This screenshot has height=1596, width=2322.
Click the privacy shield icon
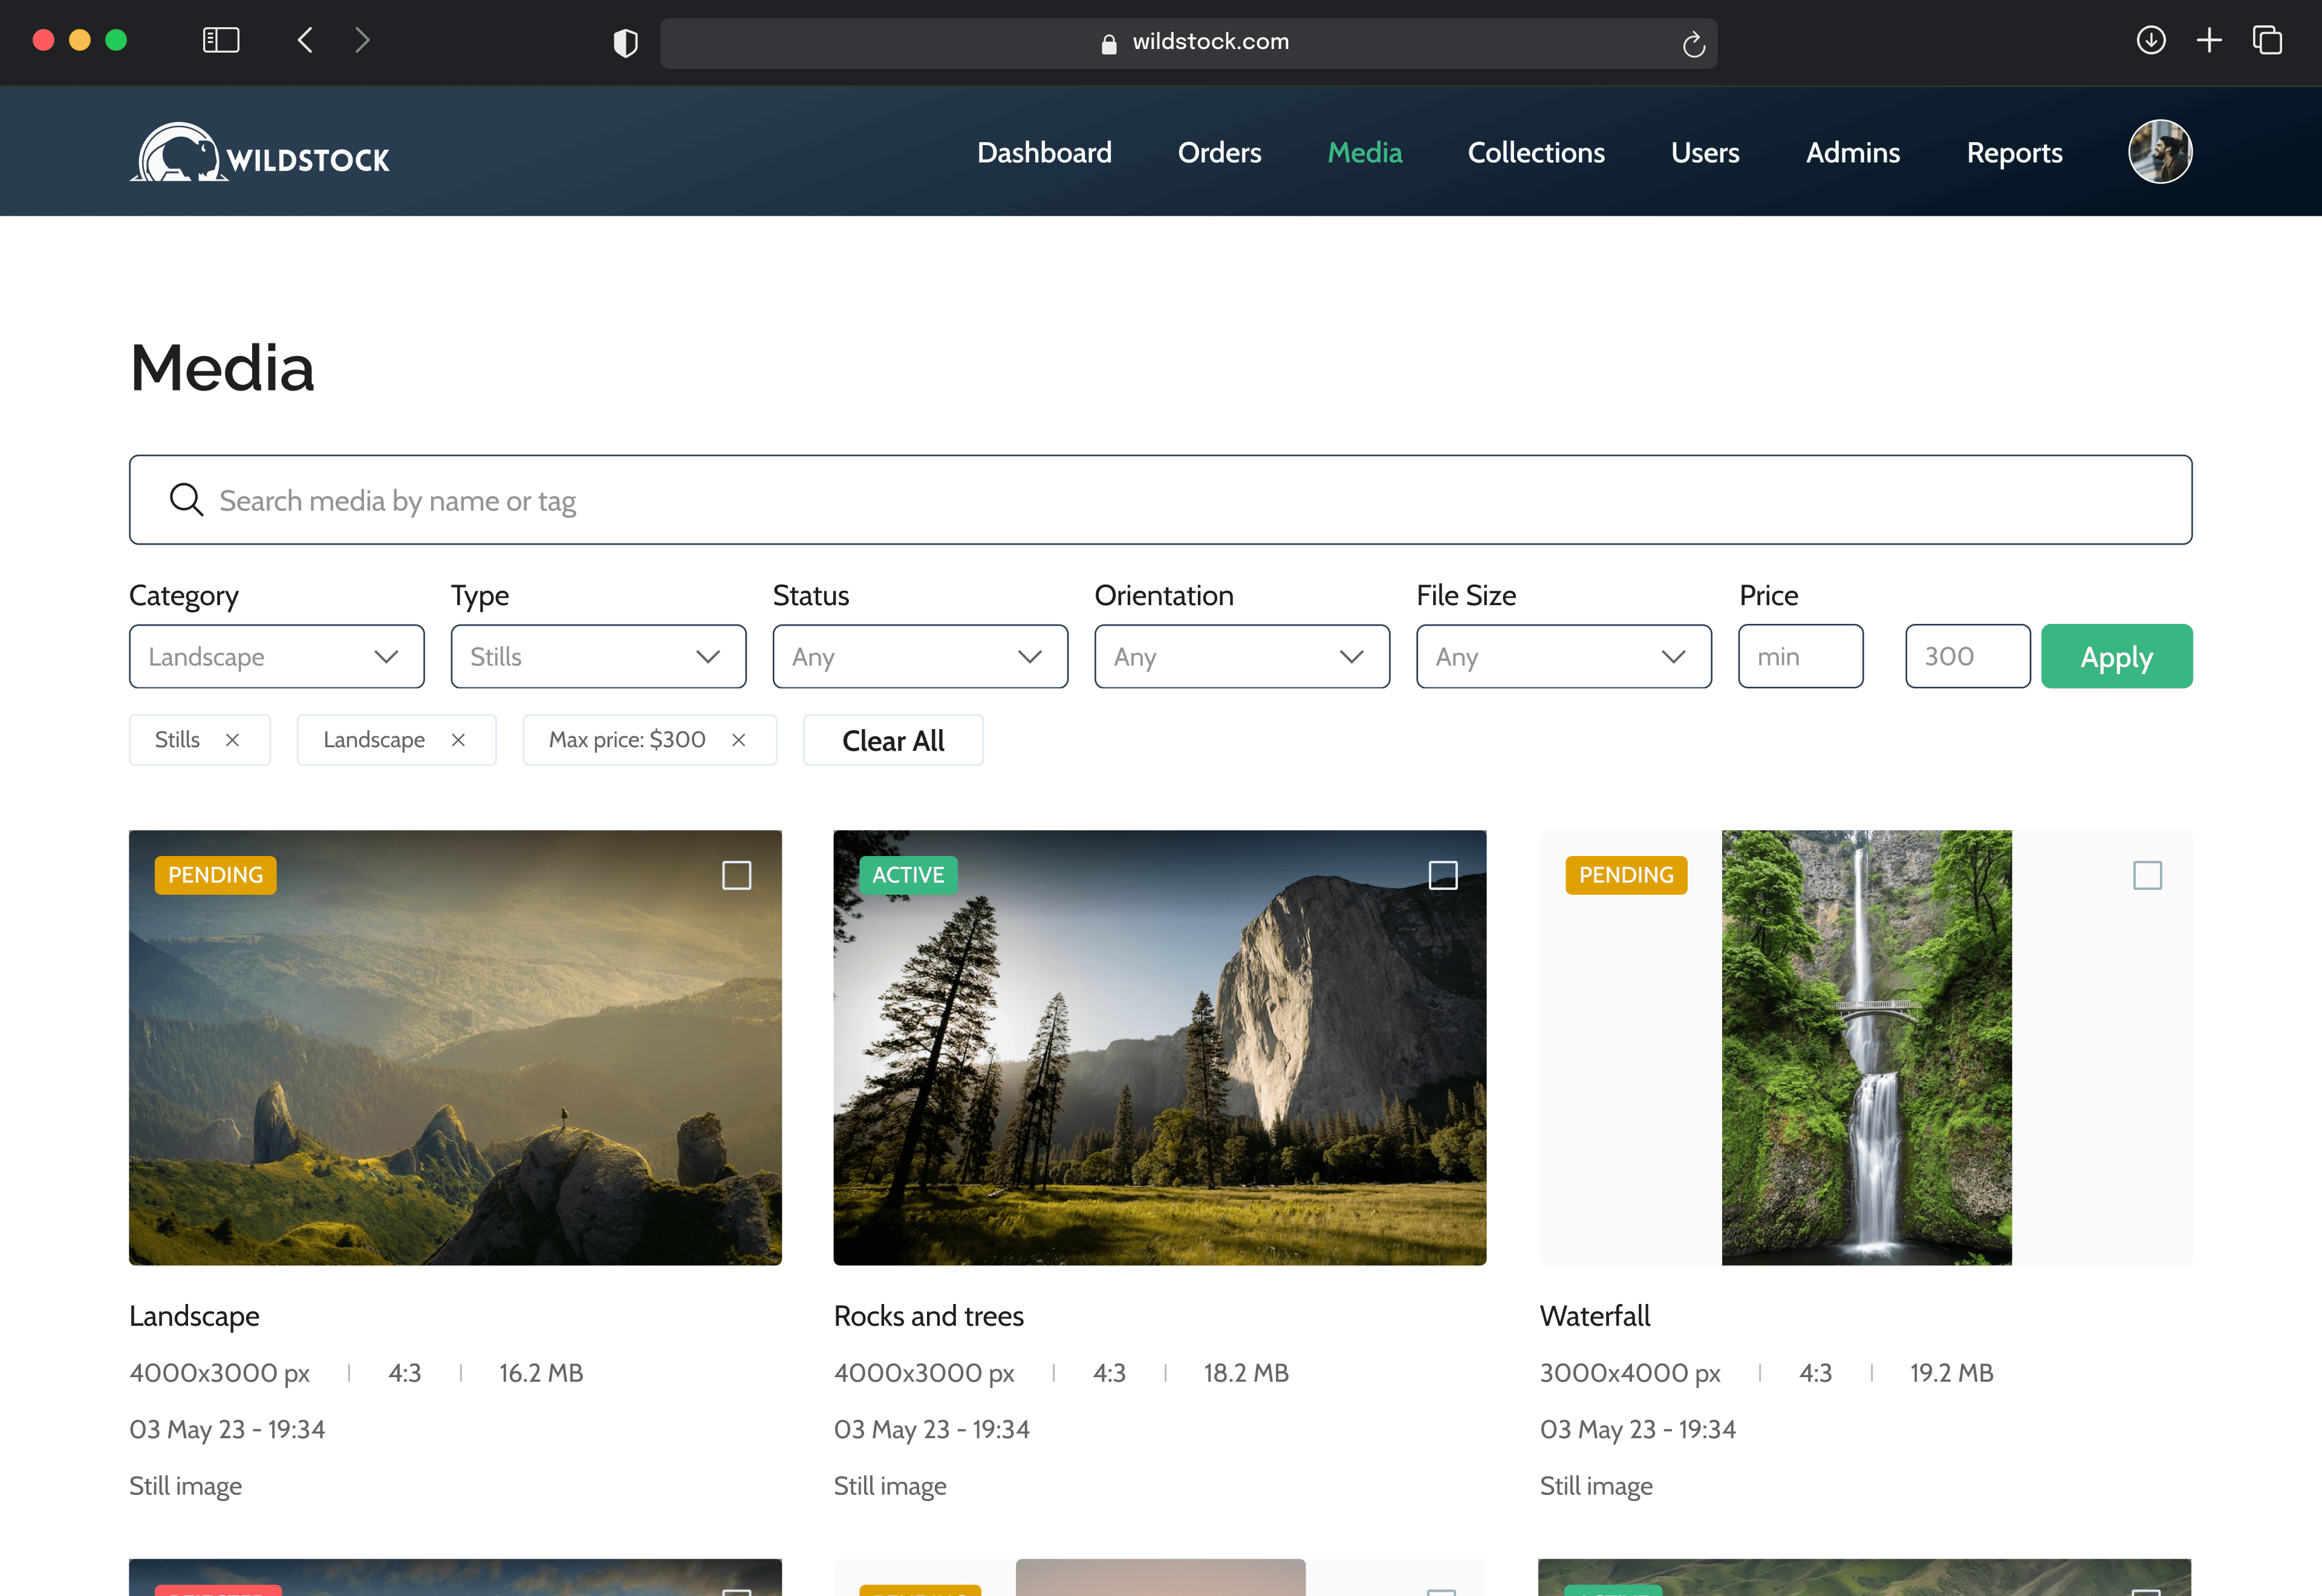(625, 43)
